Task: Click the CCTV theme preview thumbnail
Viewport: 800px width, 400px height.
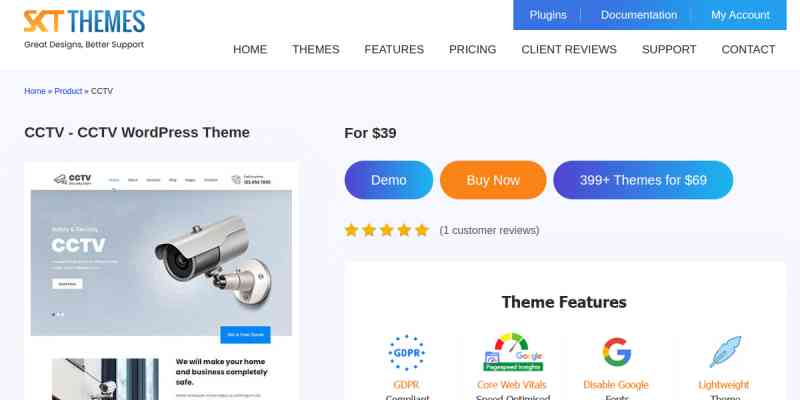Action: (161, 281)
